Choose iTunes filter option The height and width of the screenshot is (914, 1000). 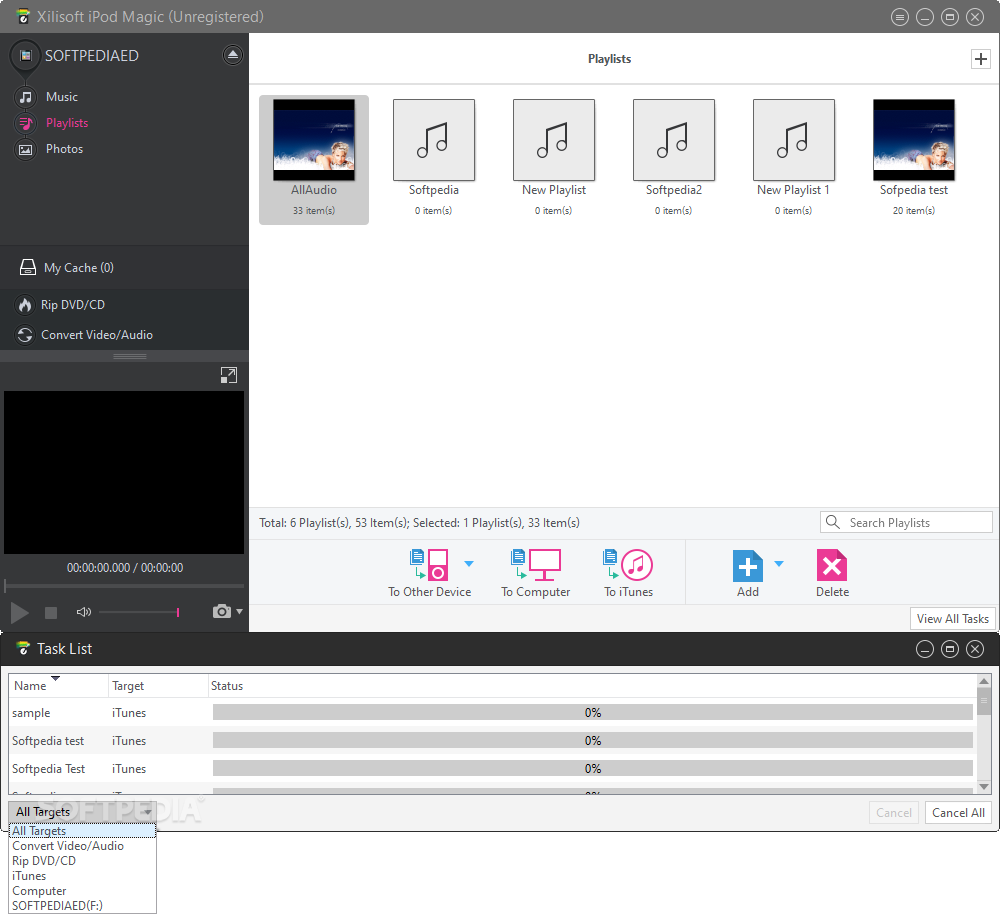click(83, 876)
